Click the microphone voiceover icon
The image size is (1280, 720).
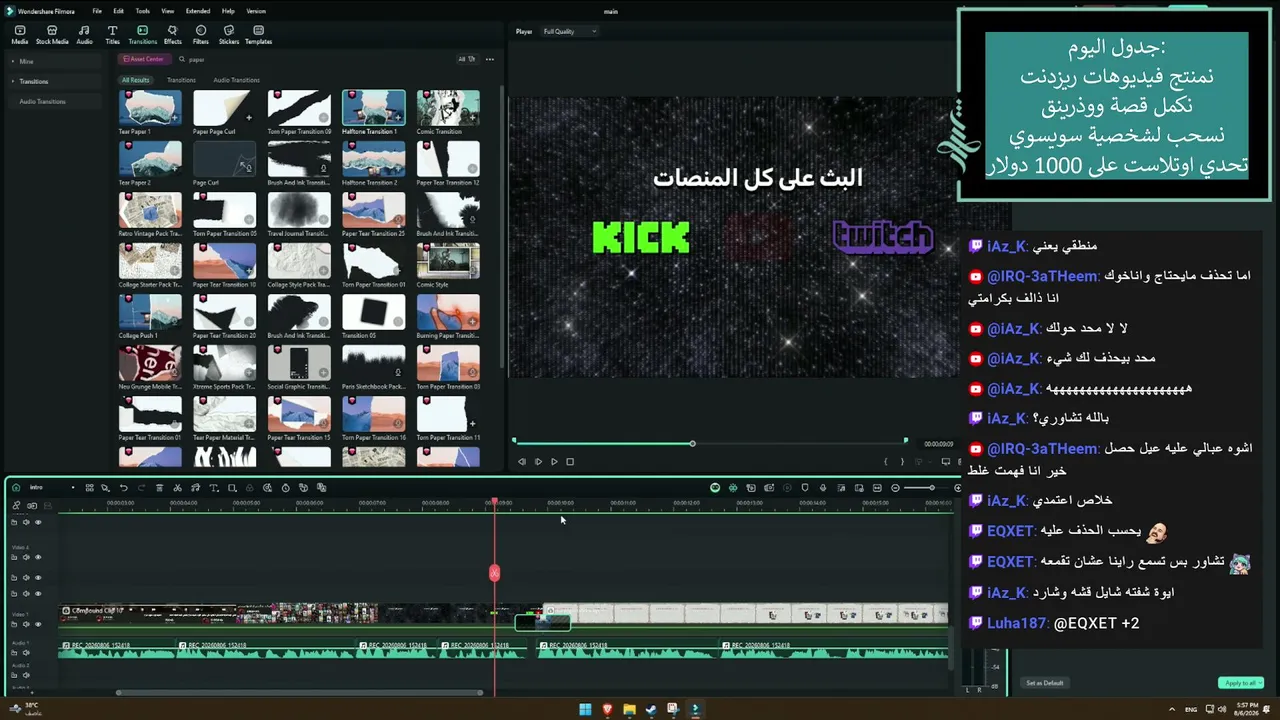[x=823, y=488]
